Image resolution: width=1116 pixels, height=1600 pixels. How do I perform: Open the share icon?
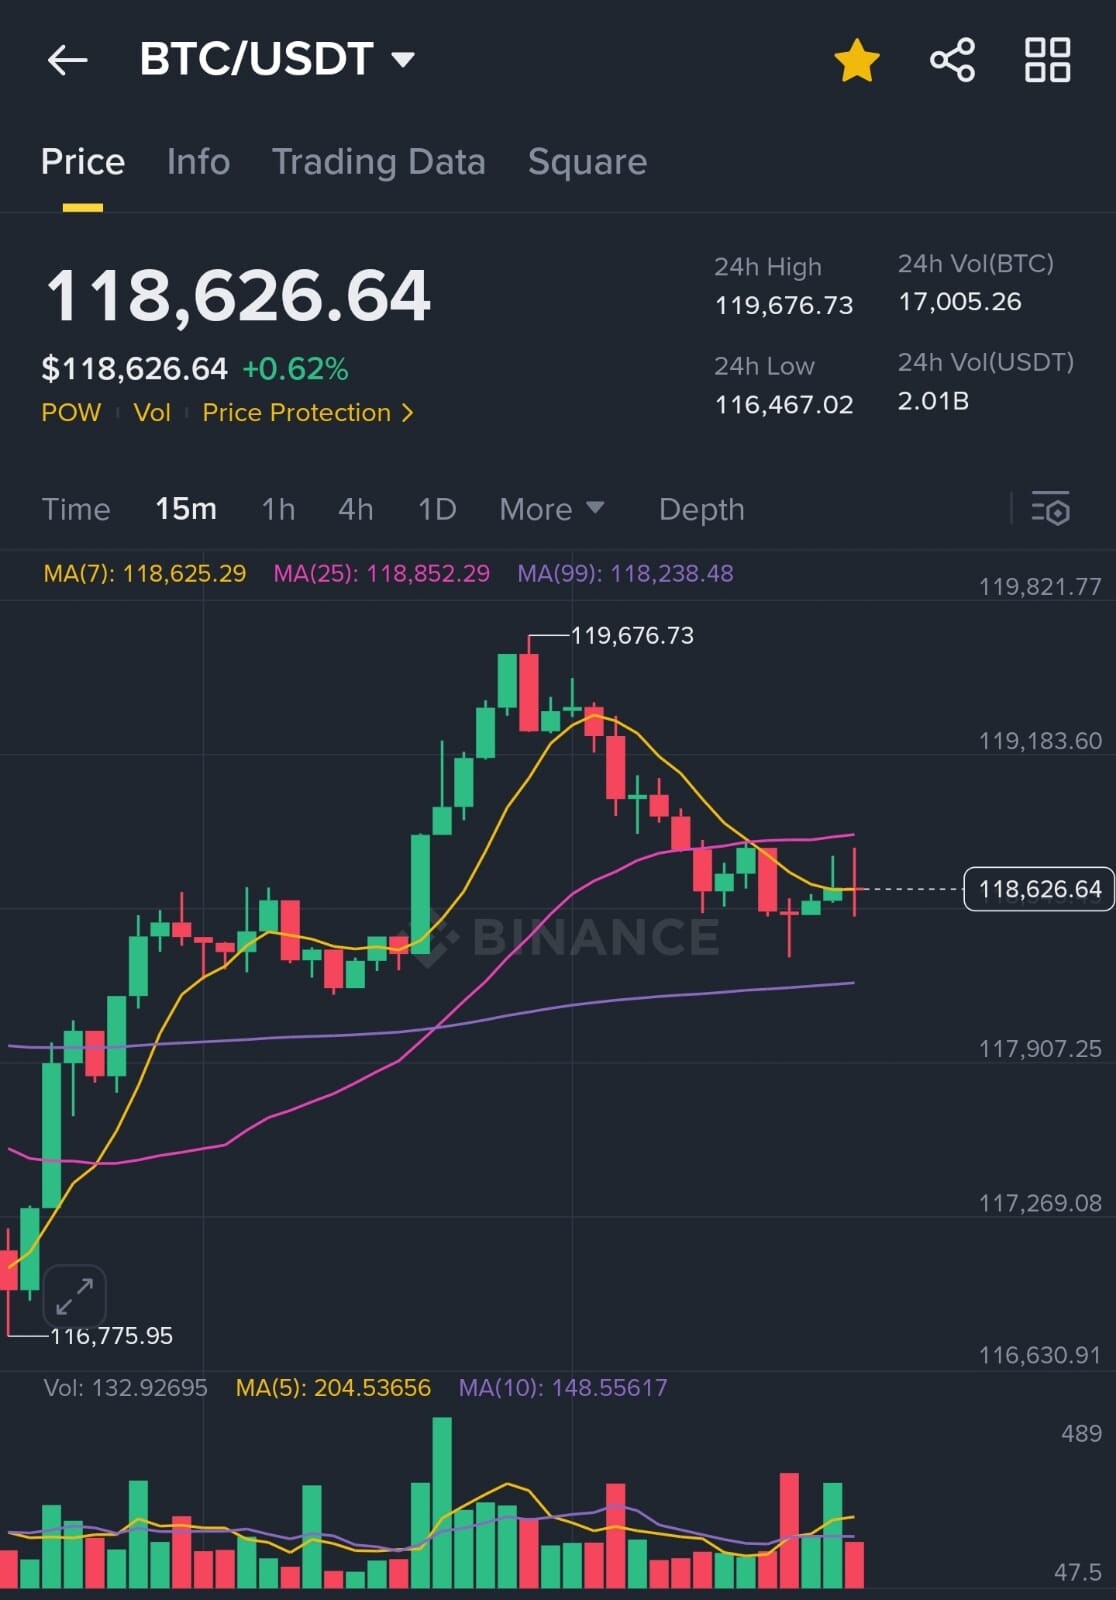[952, 60]
